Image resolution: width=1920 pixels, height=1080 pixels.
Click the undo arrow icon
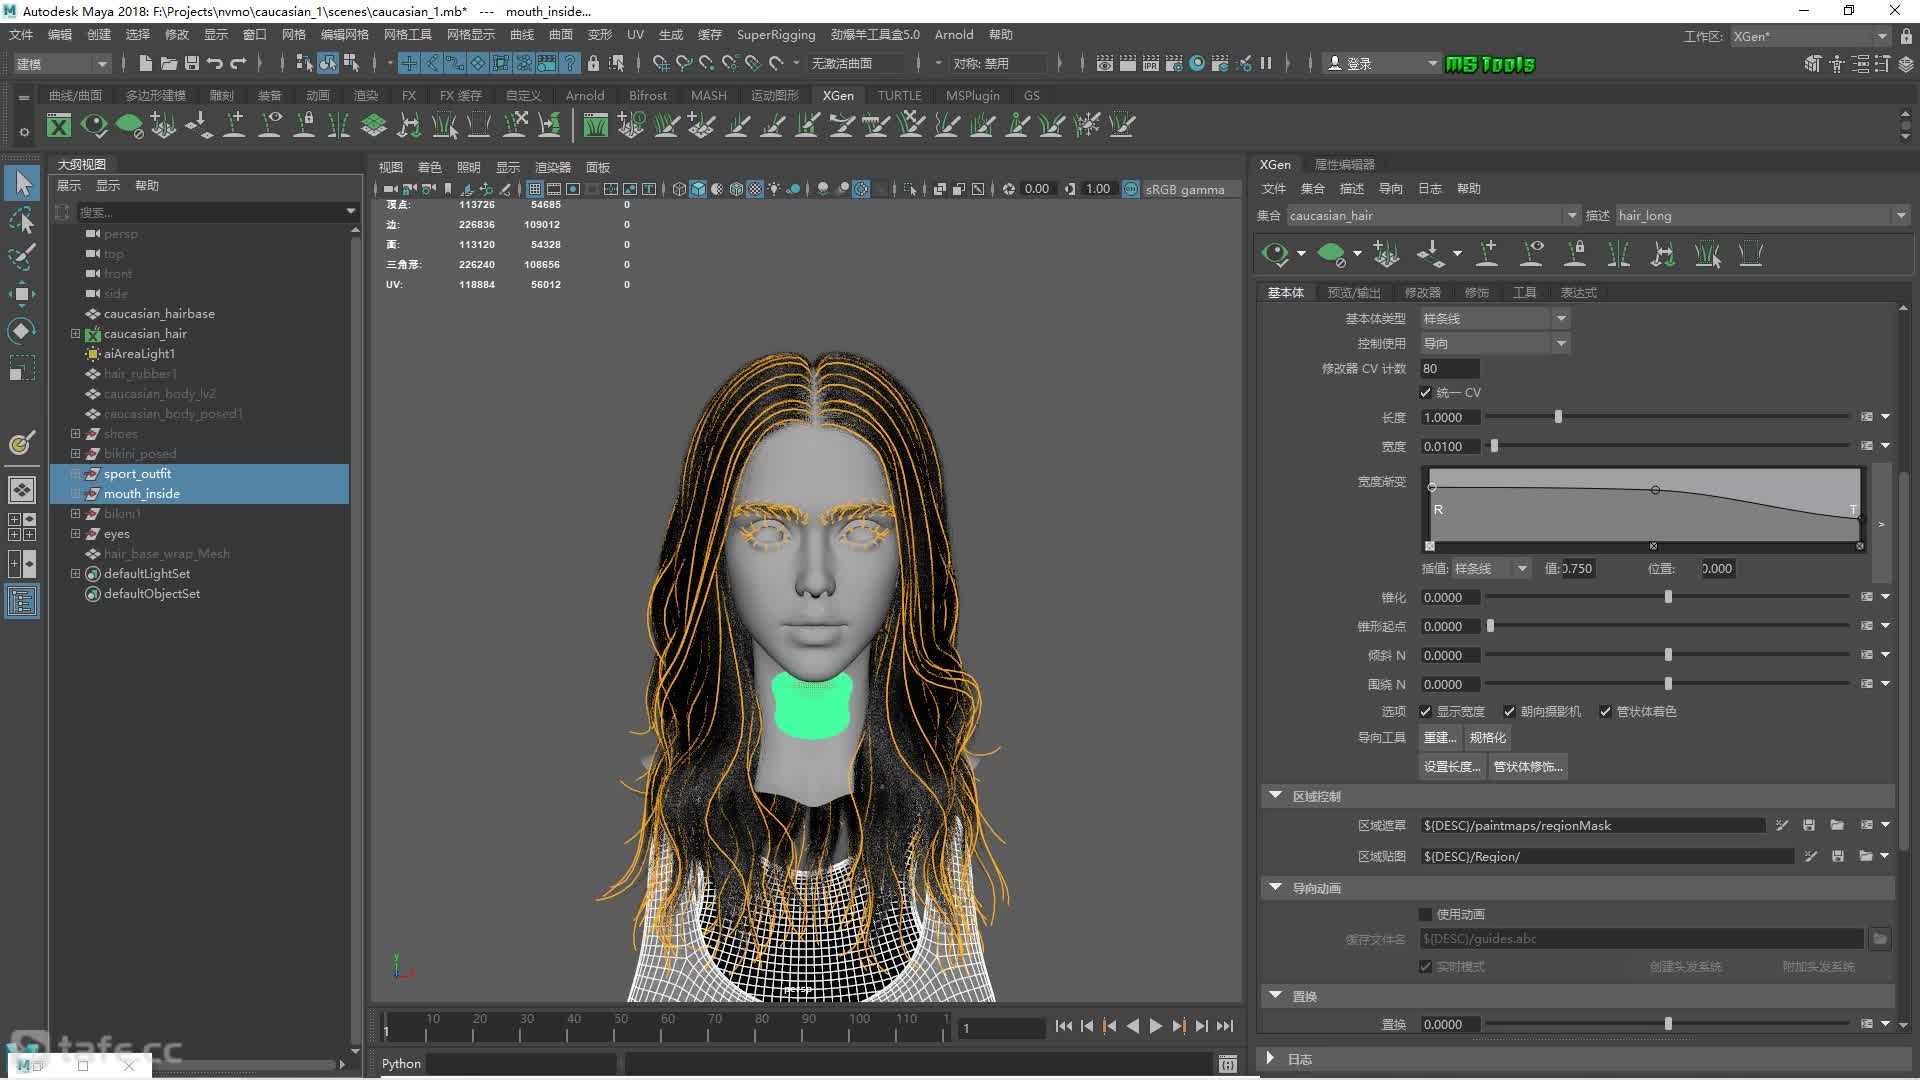(x=214, y=63)
